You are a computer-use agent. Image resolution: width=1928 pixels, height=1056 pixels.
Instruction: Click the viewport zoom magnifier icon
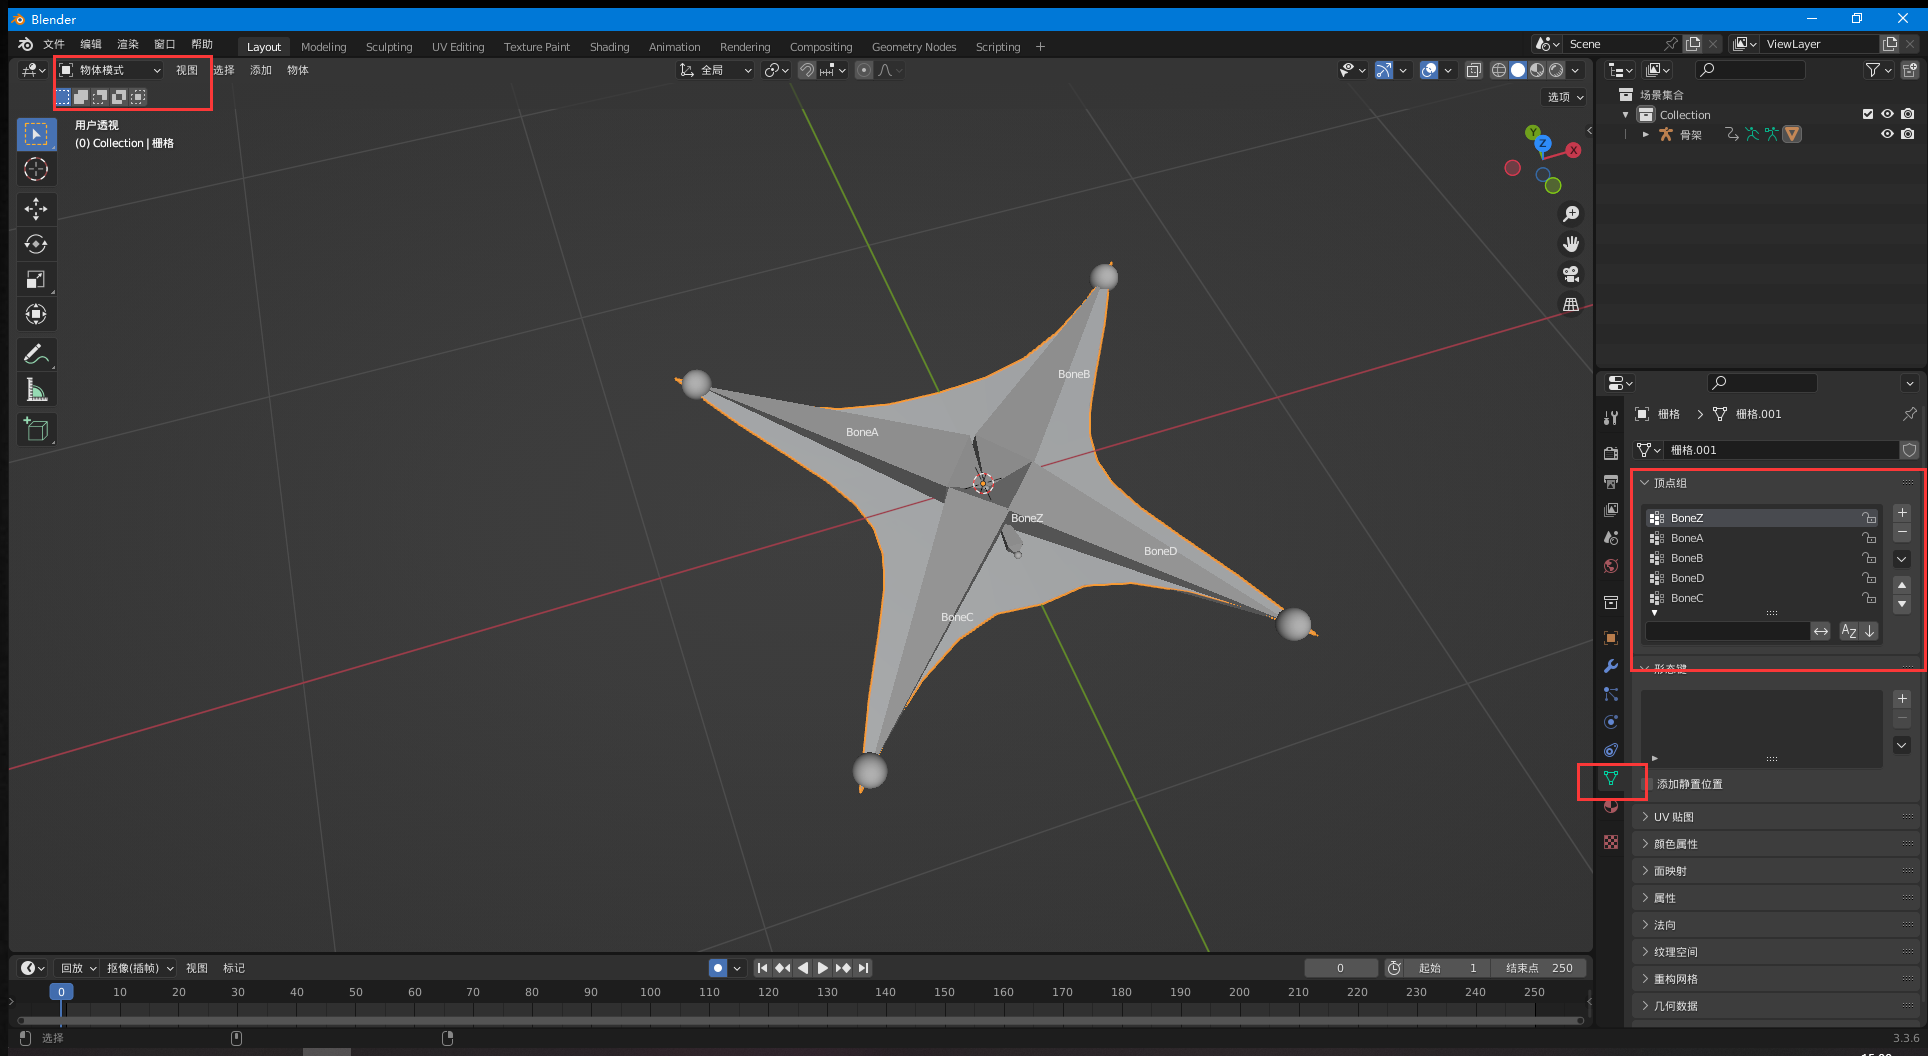pos(1571,214)
